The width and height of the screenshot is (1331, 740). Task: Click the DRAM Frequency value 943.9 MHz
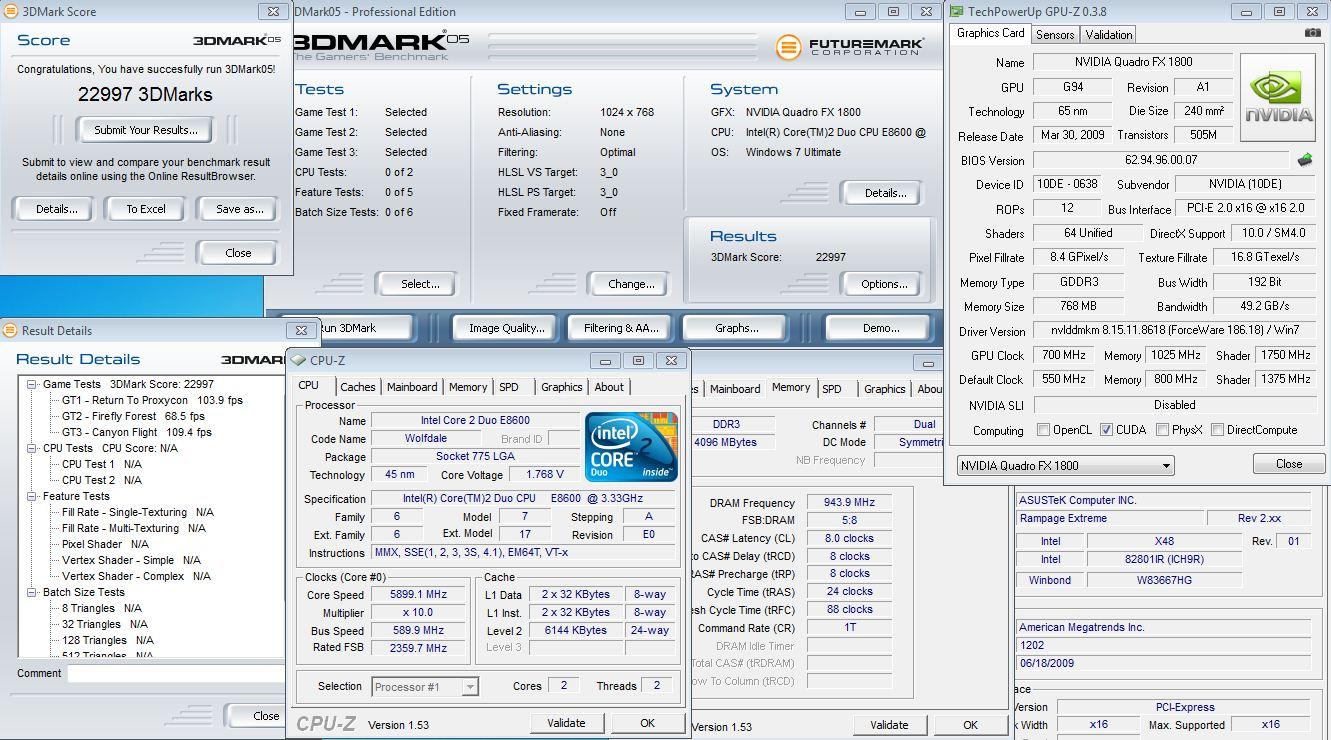point(849,503)
